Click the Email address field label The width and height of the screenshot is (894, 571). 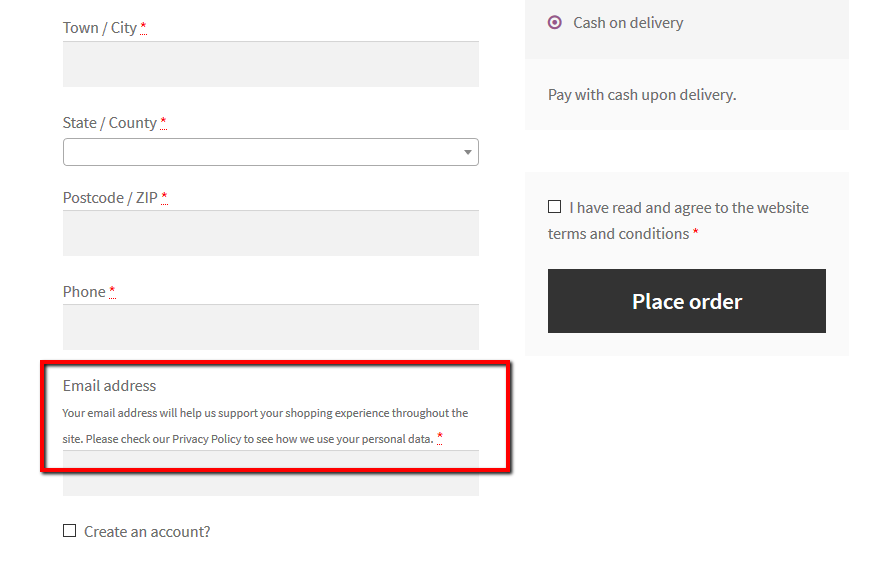point(109,386)
